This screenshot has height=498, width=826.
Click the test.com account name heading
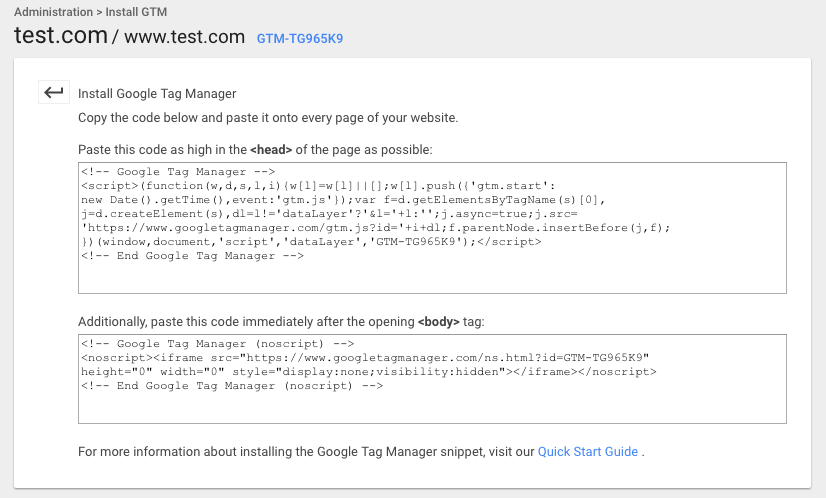tap(61, 35)
